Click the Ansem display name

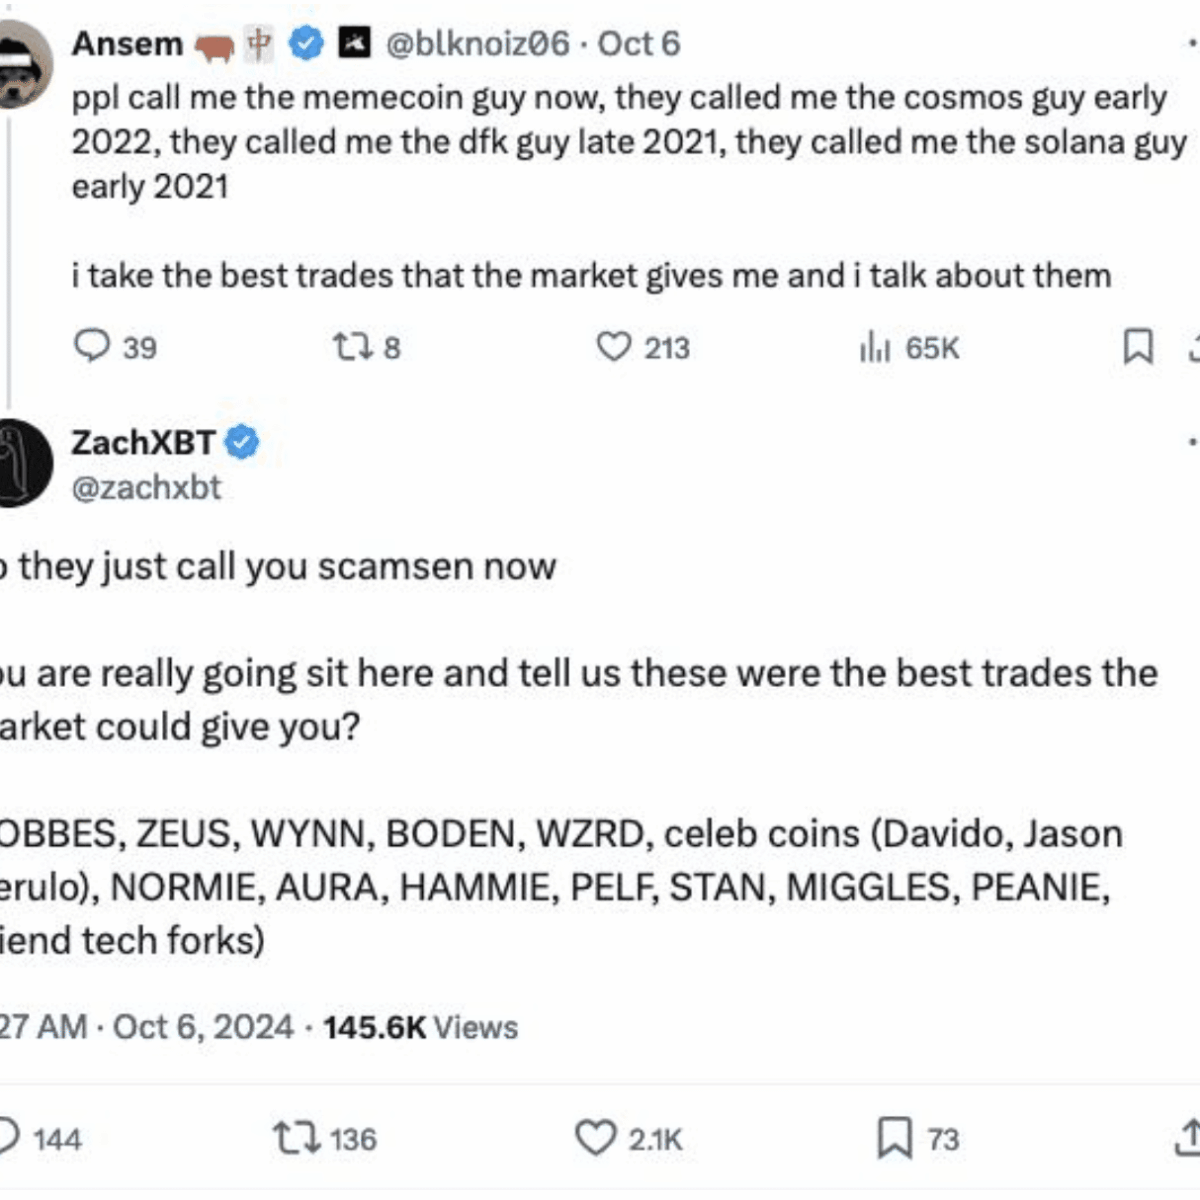[x=127, y=44]
